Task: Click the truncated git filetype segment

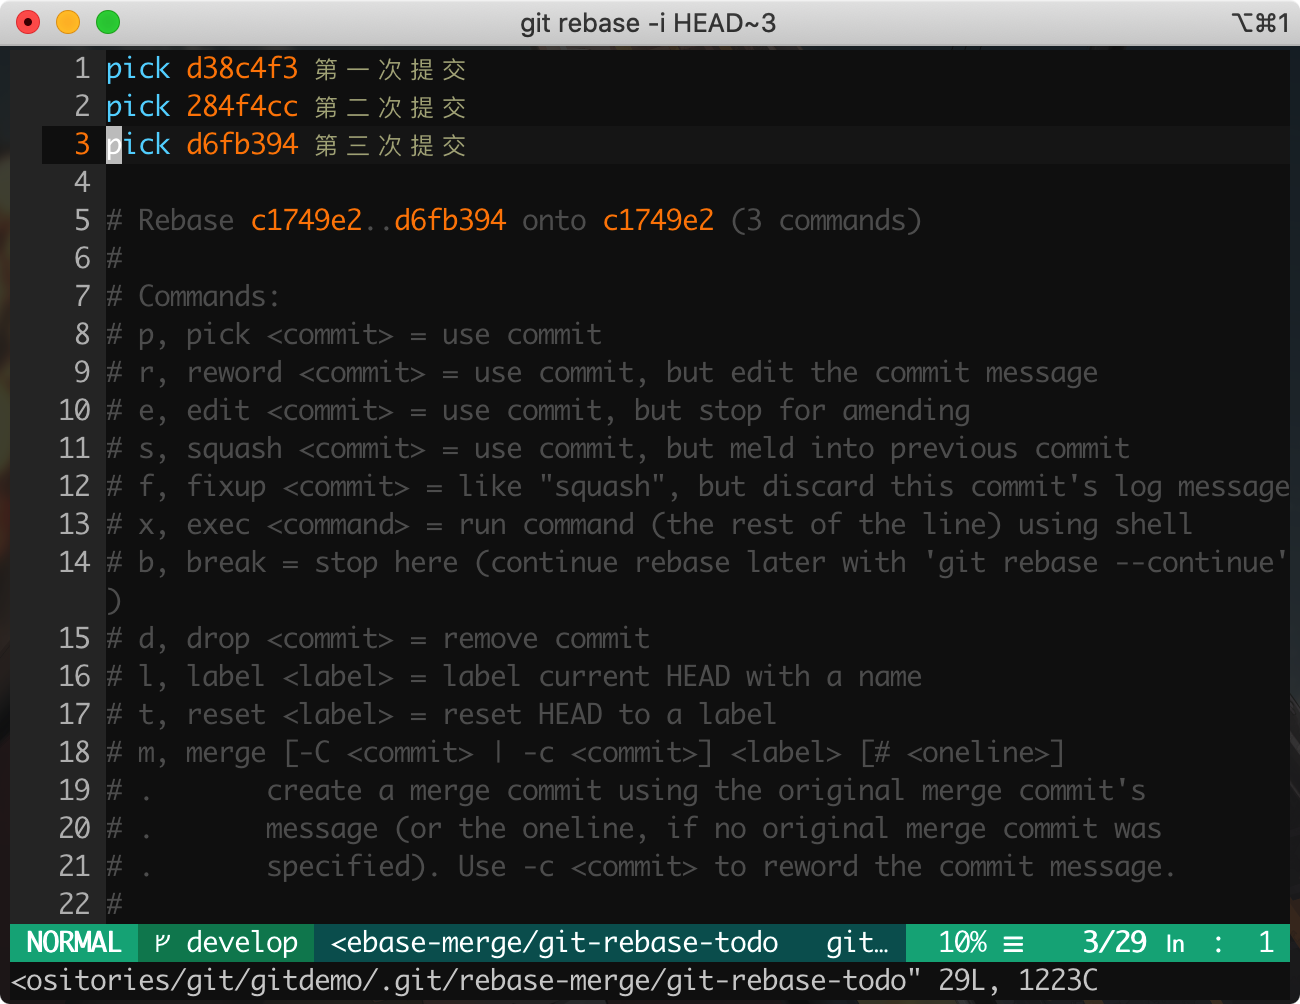Action: 857,943
